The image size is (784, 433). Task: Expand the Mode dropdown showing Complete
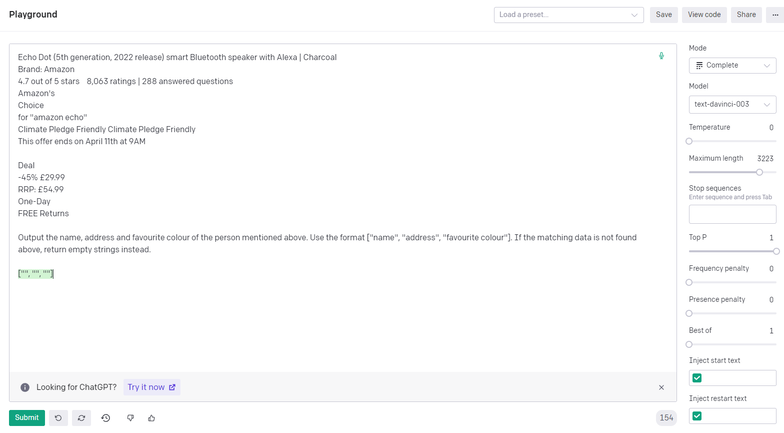coord(732,66)
